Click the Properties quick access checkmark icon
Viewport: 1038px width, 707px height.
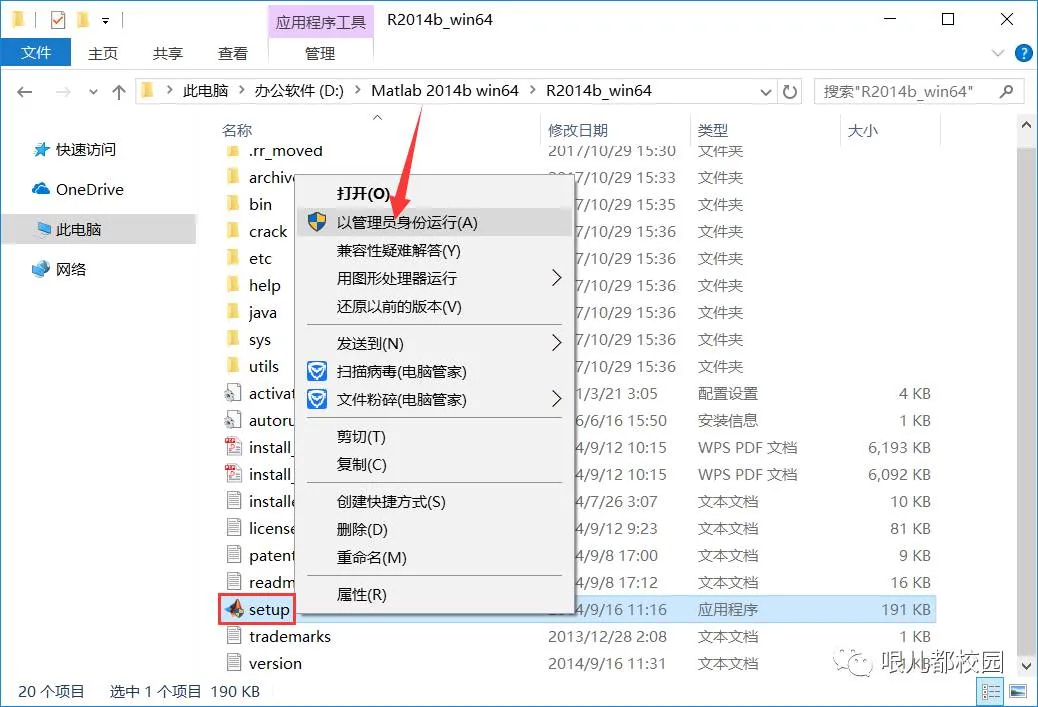58,20
